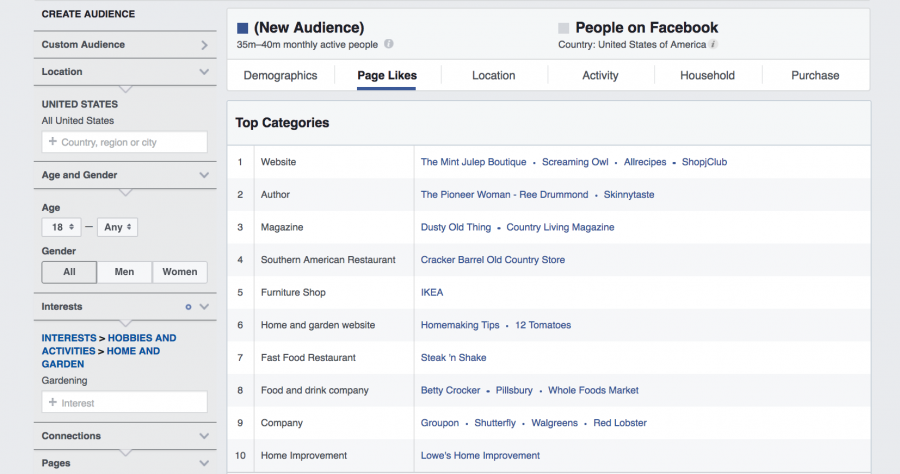This screenshot has width=900, height=474.
Task: Click the Country, region or city field
Action: click(x=125, y=142)
